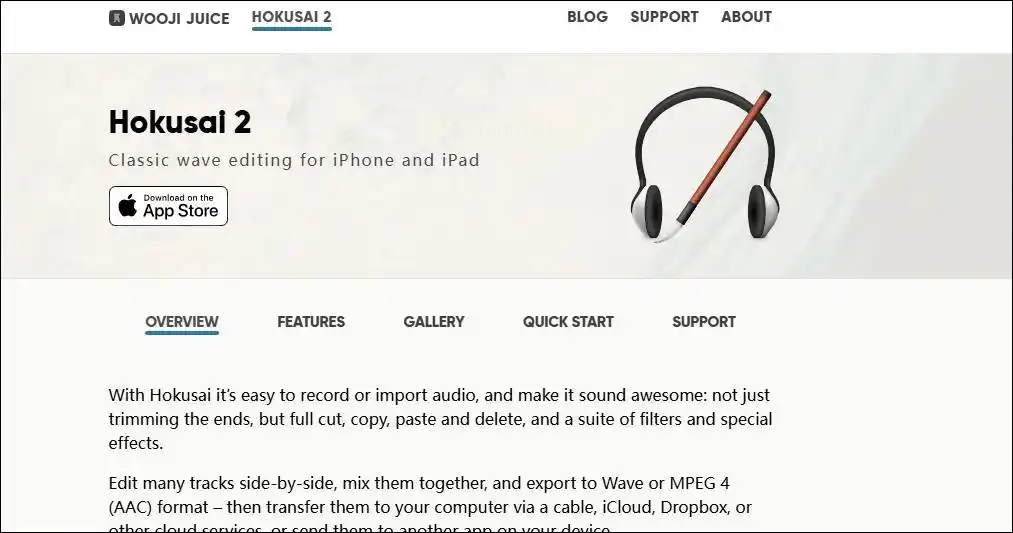This screenshot has width=1013, height=533.
Task: Switch to the OVERVIEW tab
Action: (x=182, y=322)
